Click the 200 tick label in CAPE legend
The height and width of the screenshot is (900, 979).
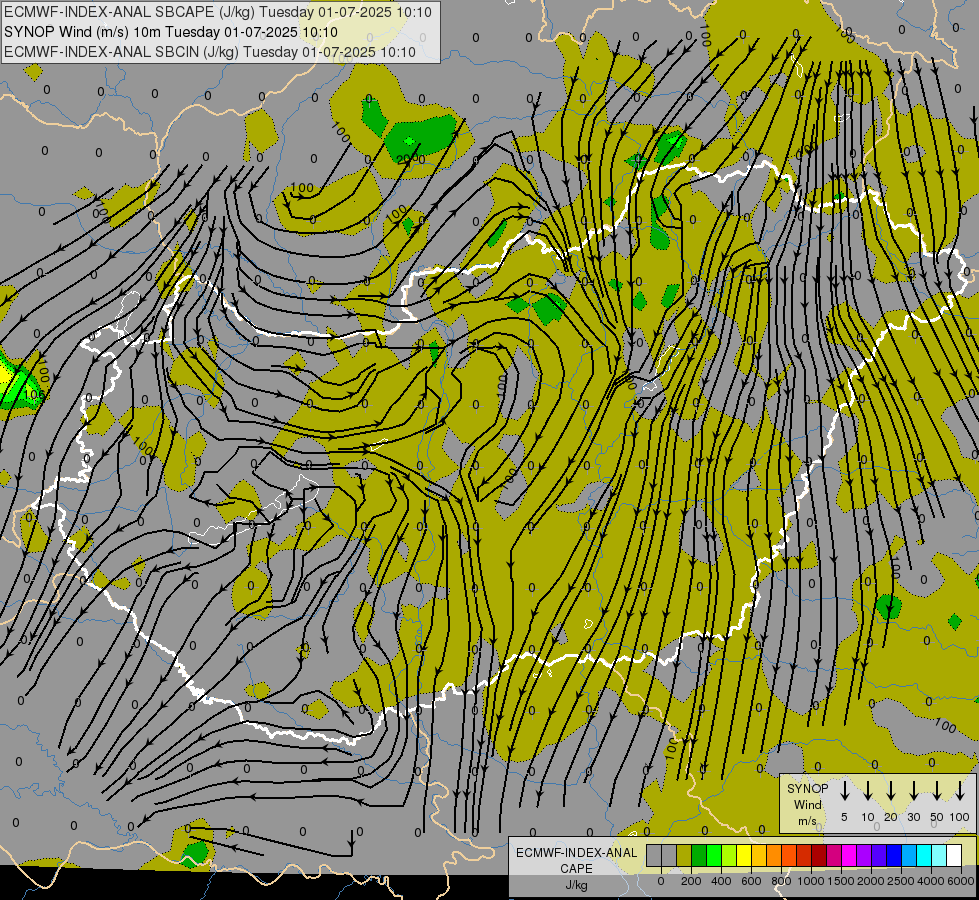click(691, 881)
